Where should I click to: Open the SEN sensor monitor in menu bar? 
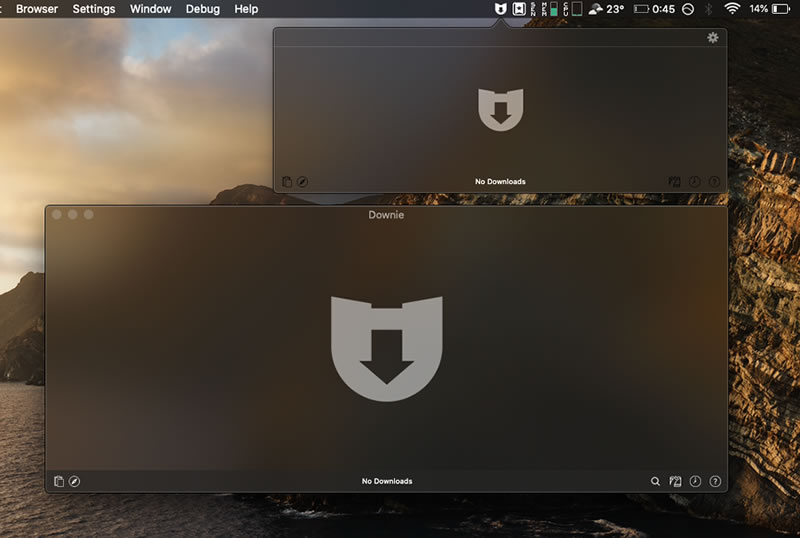pyautogui.click(x=533, y=9)
